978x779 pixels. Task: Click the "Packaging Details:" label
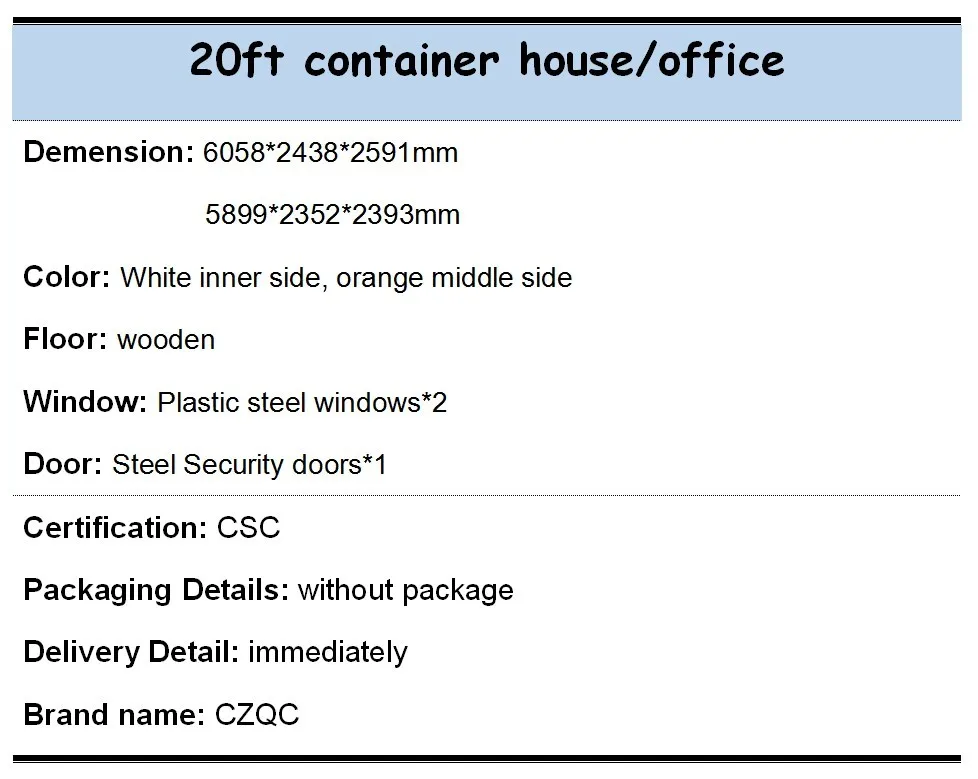click(156, 590)
